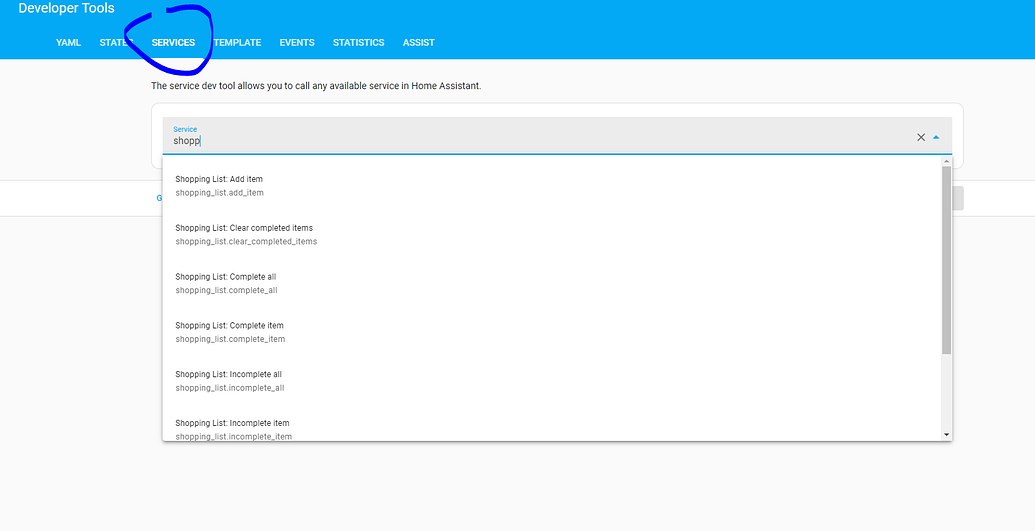Open the Template tab
This screenshot has width=1035, height=531.
[x=238, y=42]
